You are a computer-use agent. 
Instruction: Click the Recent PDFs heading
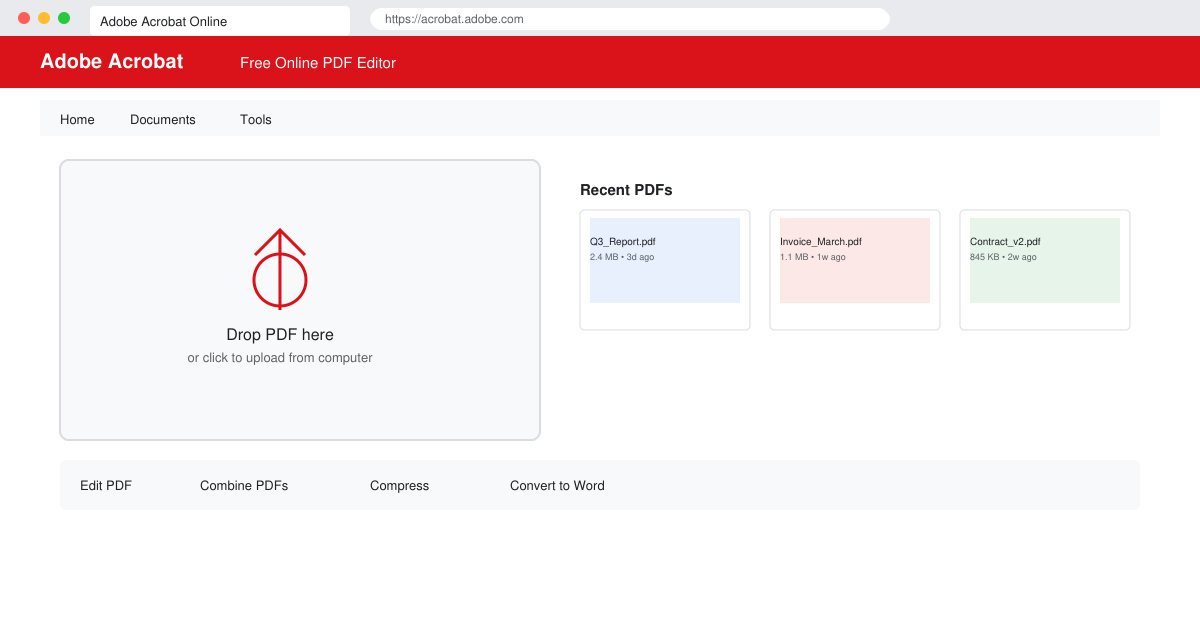pos(626,190)
